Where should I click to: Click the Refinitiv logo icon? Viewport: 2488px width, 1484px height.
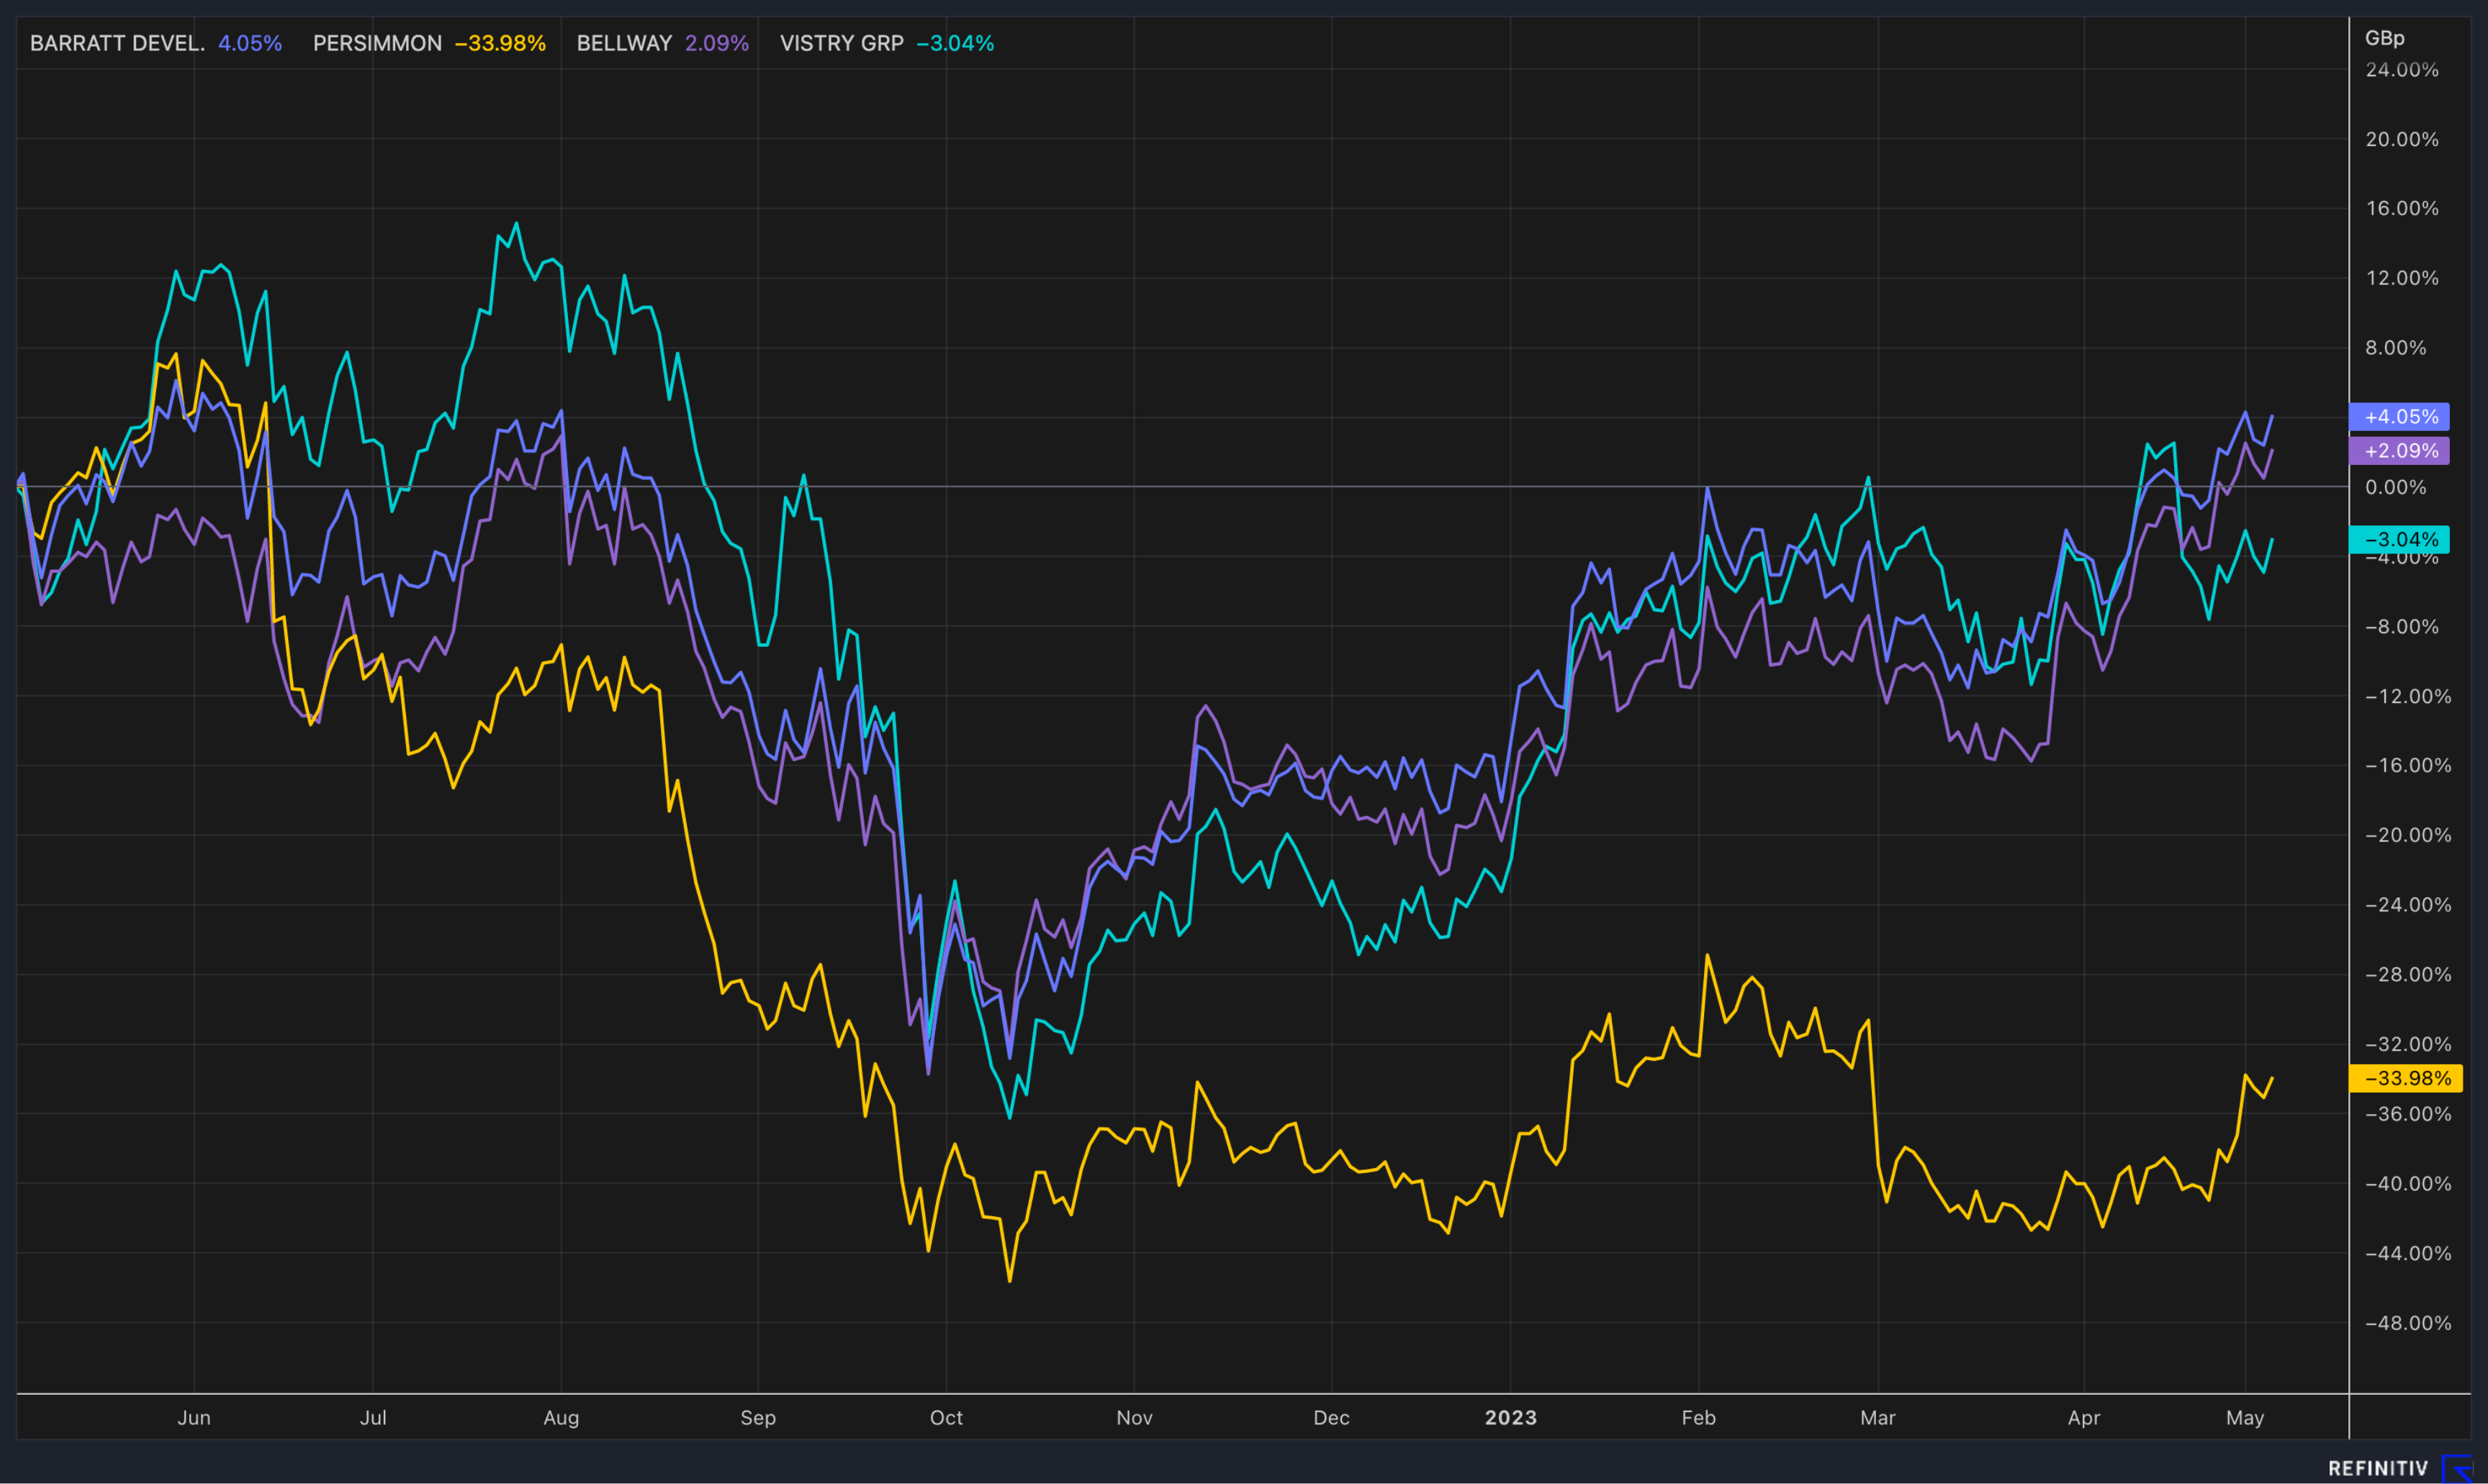point(2457,1468)
